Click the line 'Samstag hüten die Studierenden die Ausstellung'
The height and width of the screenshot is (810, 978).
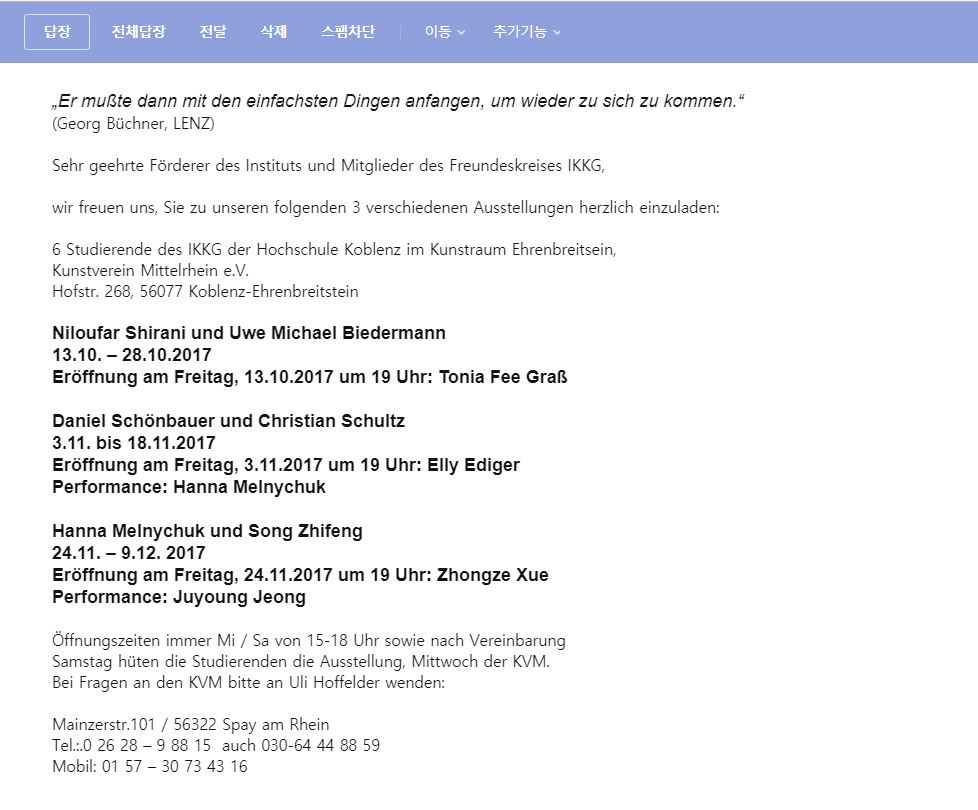point(301,662)
